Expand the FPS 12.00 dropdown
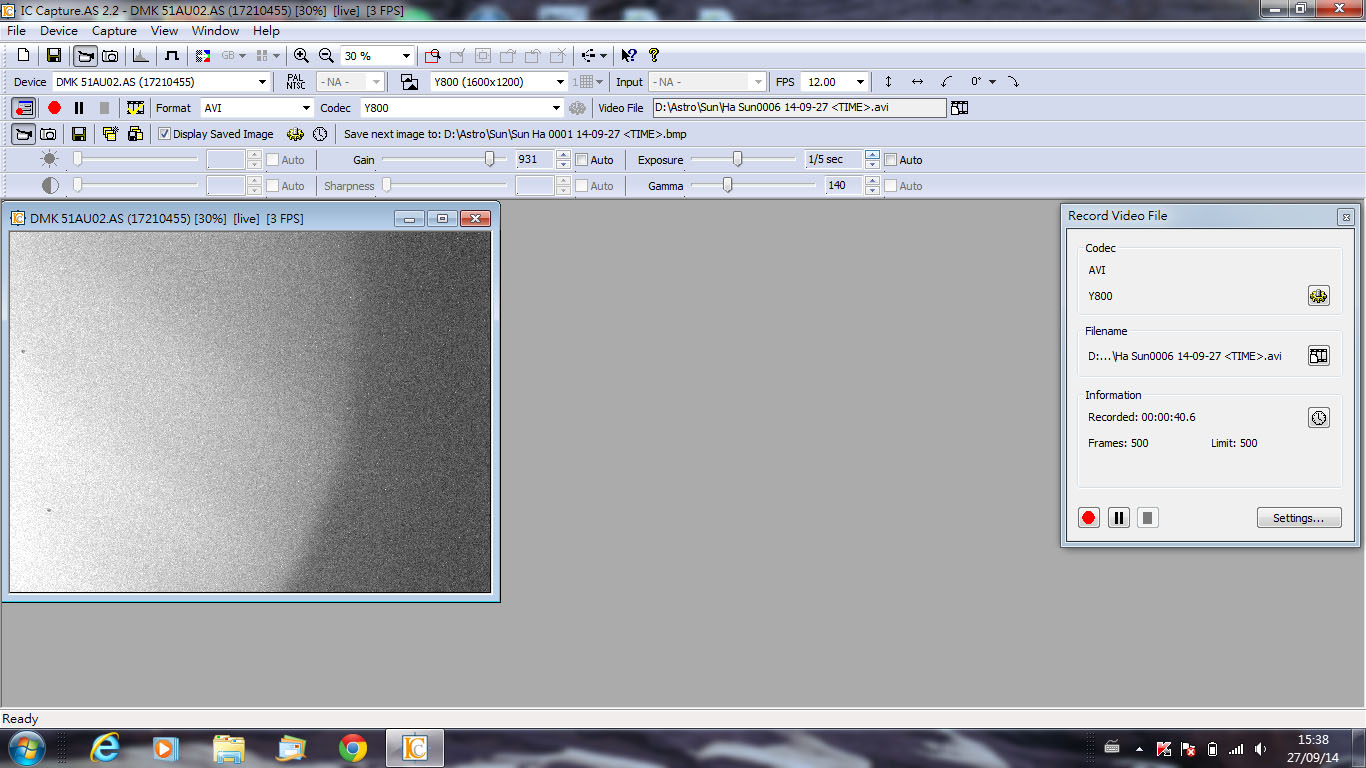The height and width of the screenshot is (768, 1366). click(859, 82)
